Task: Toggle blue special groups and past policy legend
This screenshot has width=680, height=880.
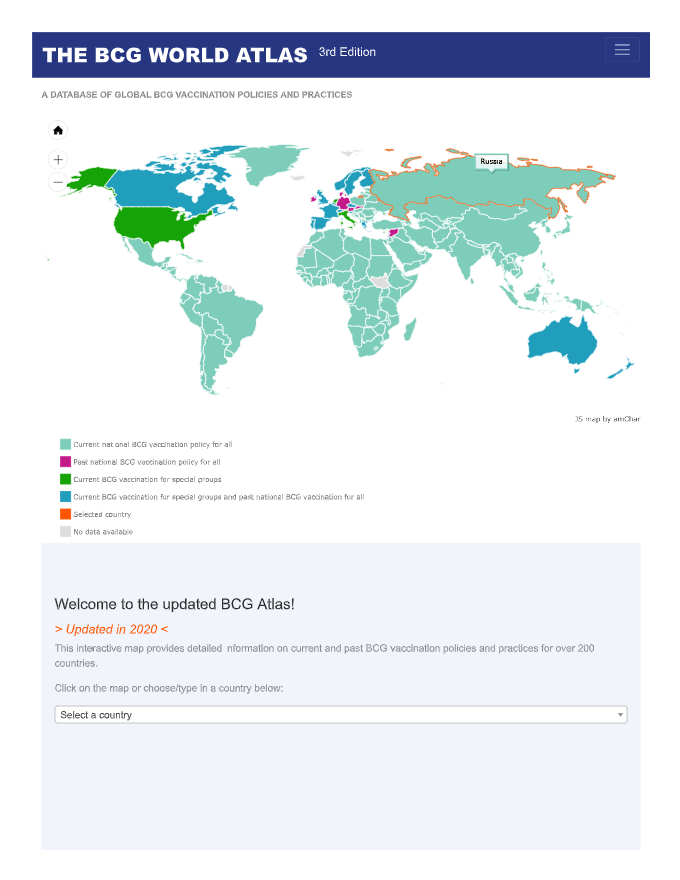Action: [x=212, y=497]
